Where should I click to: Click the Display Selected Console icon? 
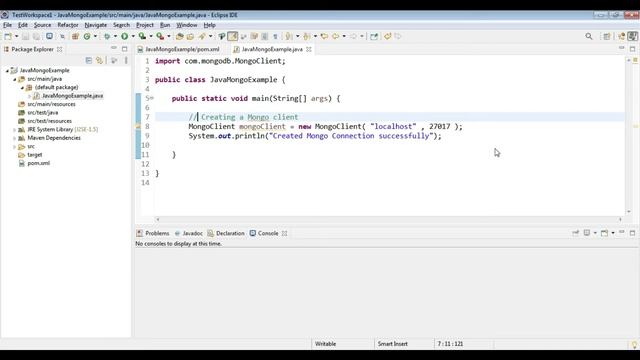[587, 233]
